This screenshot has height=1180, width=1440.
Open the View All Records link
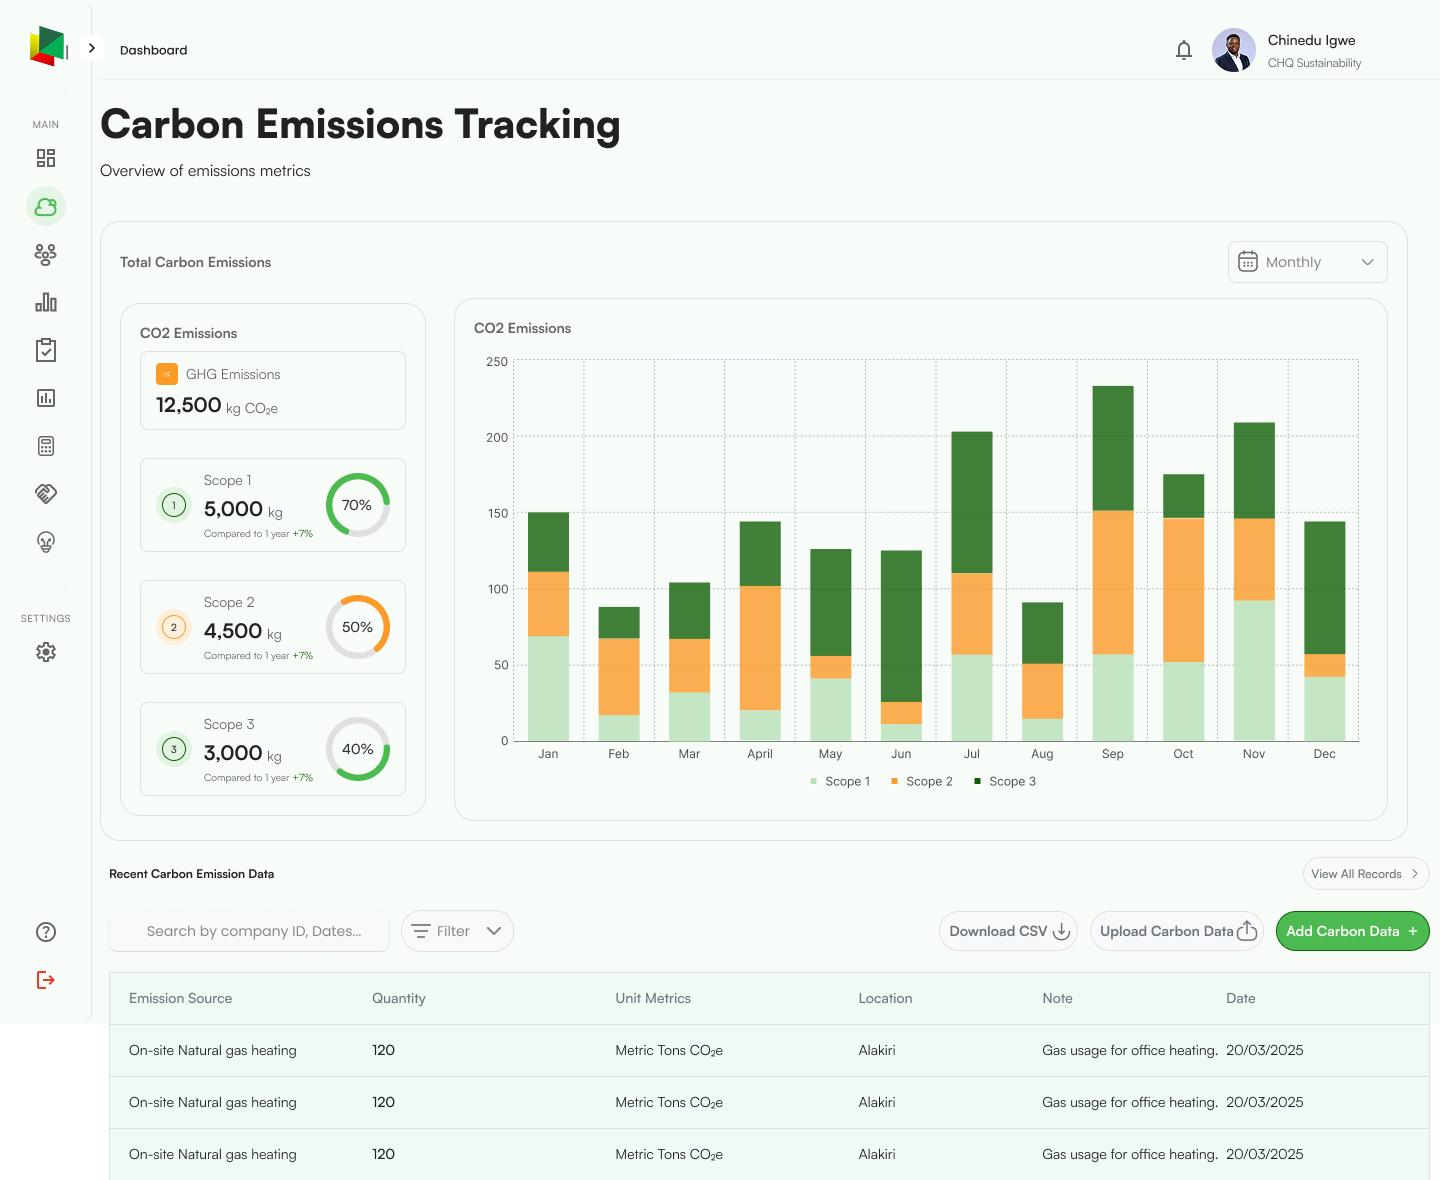pyautogui.click(x=1365, y=874)
